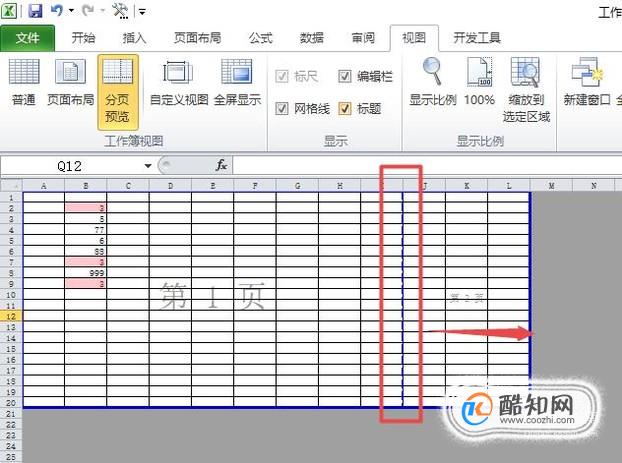Switch to the 开始 tab

(83, 38)
